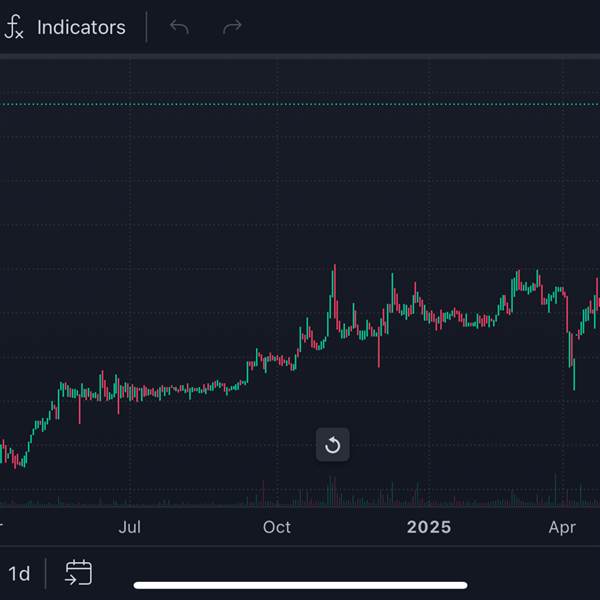The image size is (600, 600).
Task: Click the 2025 label on time axis
Action: (x=429, y=527)
